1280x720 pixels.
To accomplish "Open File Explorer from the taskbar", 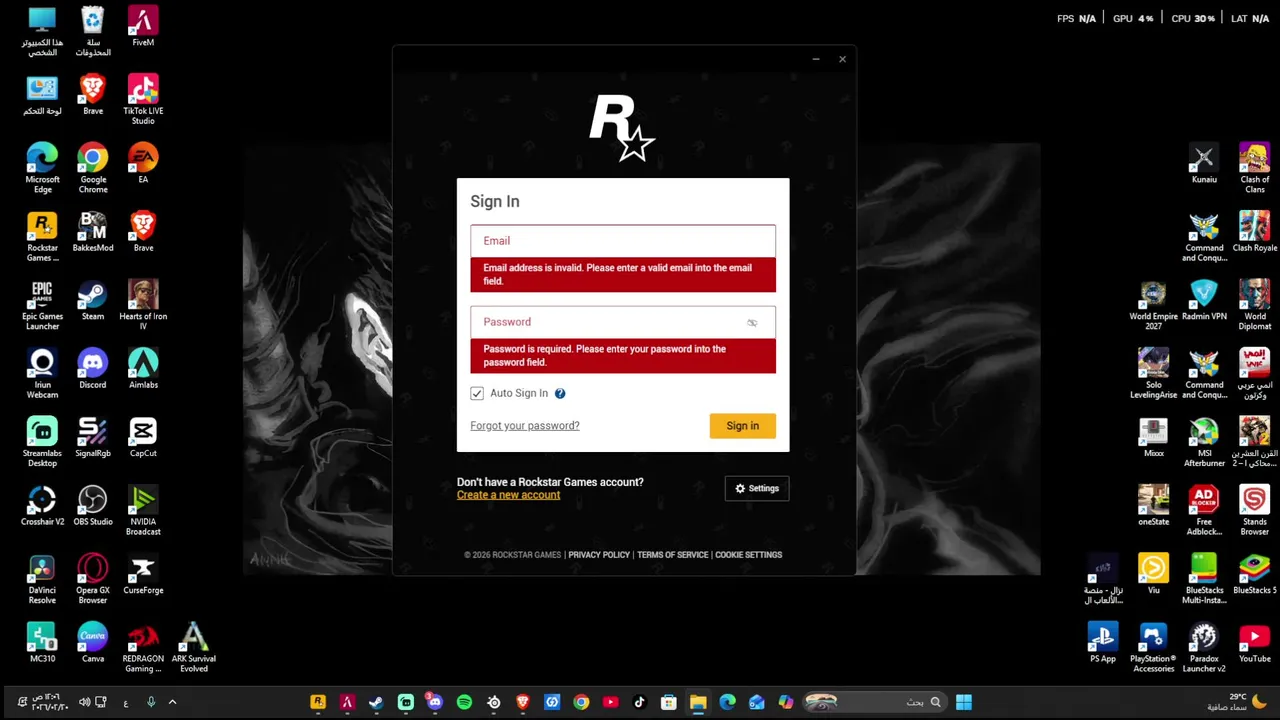I will point(698,702).
